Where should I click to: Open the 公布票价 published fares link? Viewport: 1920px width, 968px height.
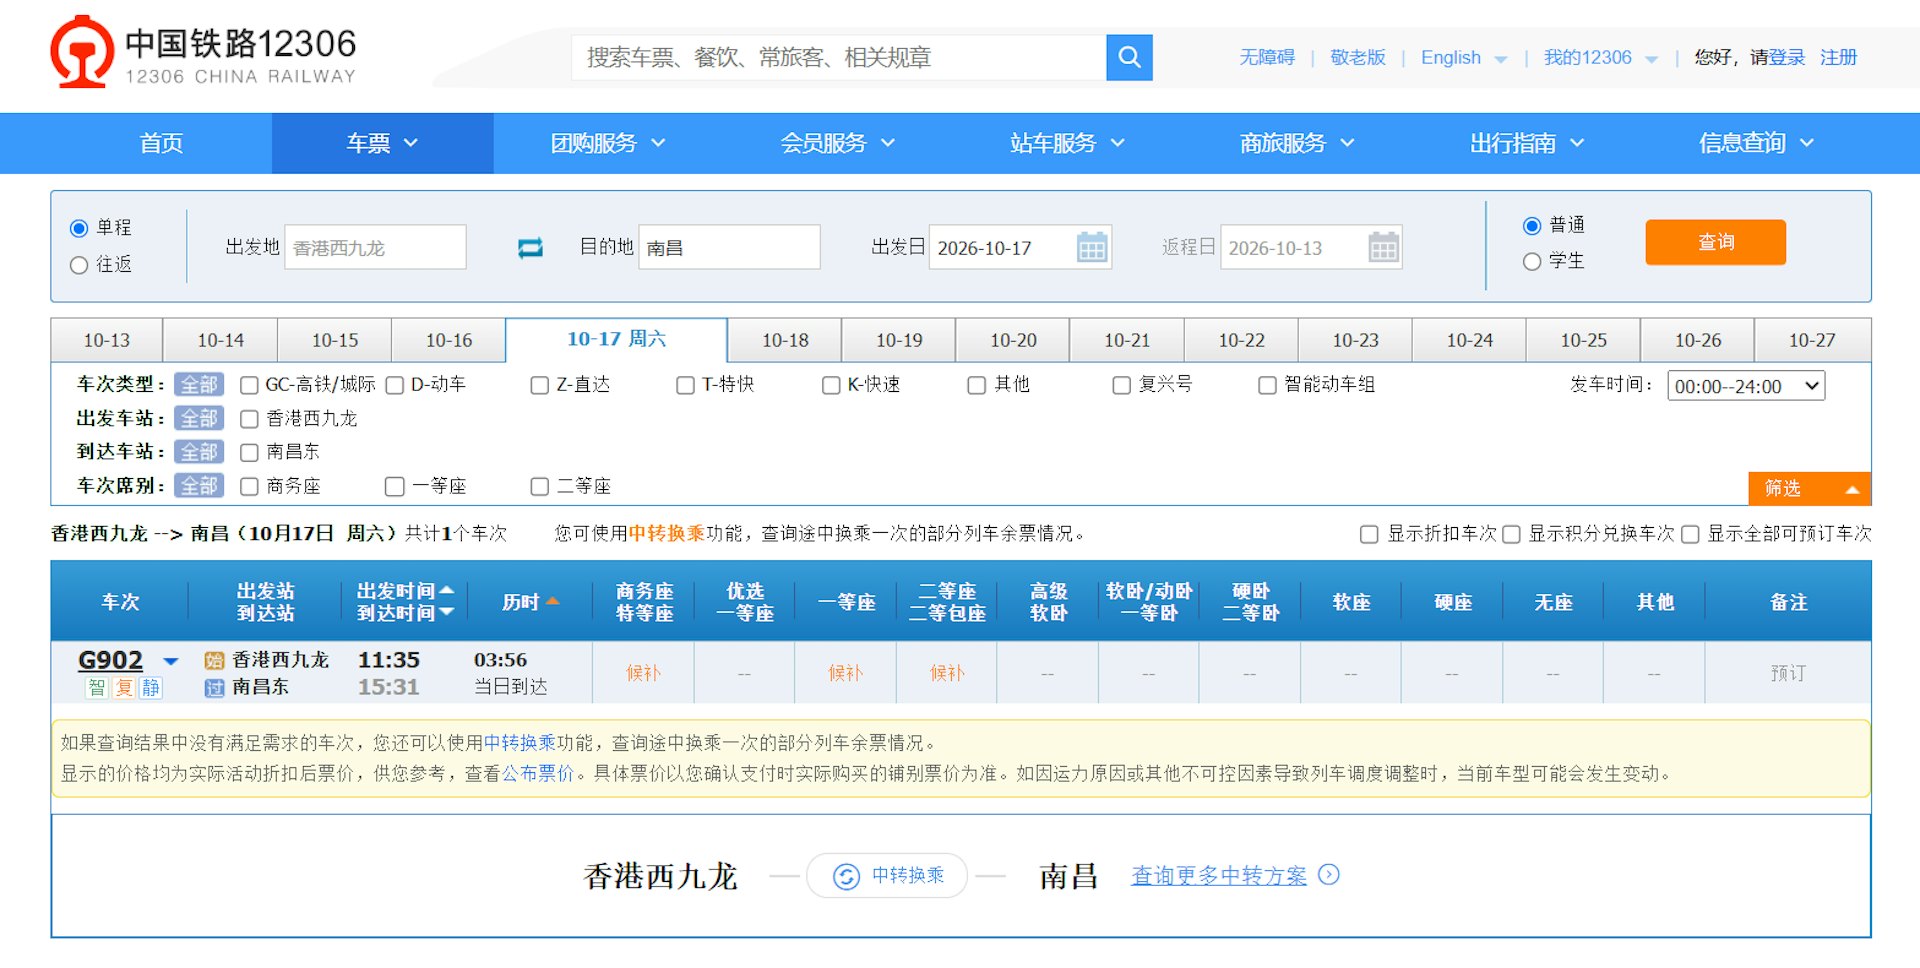click(538, 773)
